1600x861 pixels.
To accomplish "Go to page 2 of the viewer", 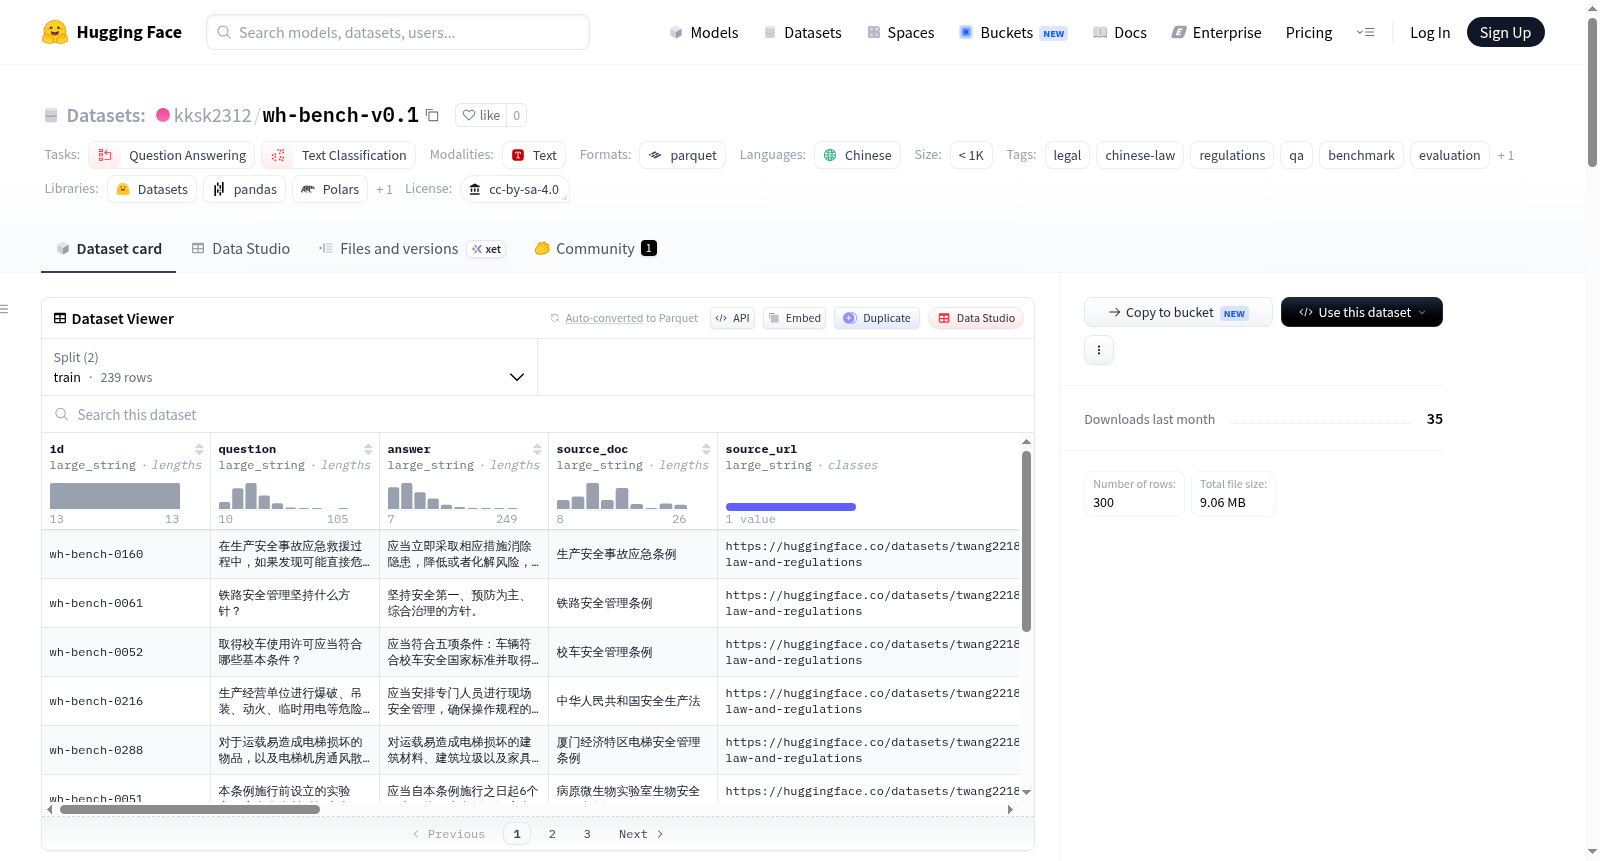I will [x=552, y=834].
